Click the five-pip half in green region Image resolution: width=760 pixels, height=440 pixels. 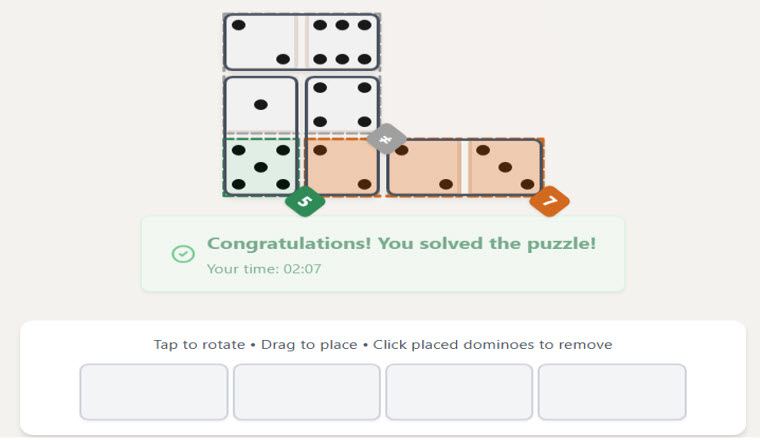(x=261, y=167)
